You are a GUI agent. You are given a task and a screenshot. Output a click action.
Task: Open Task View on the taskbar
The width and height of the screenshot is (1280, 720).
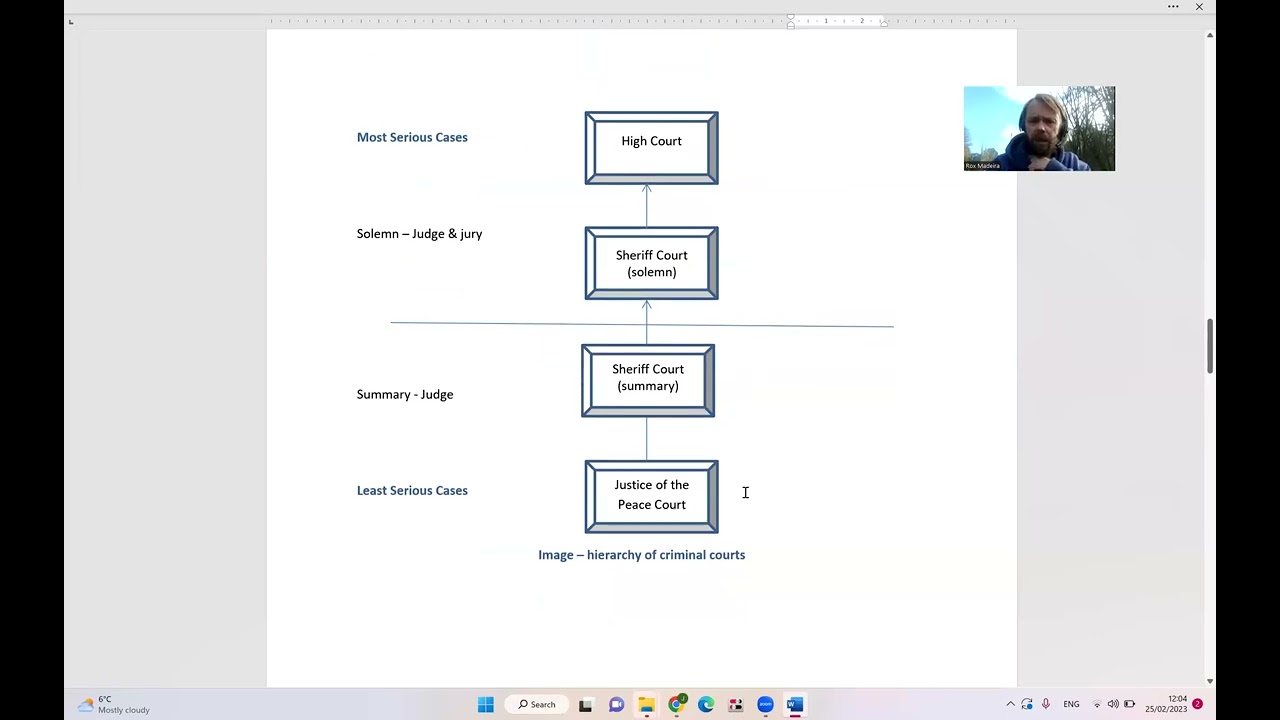coord(586,704)
